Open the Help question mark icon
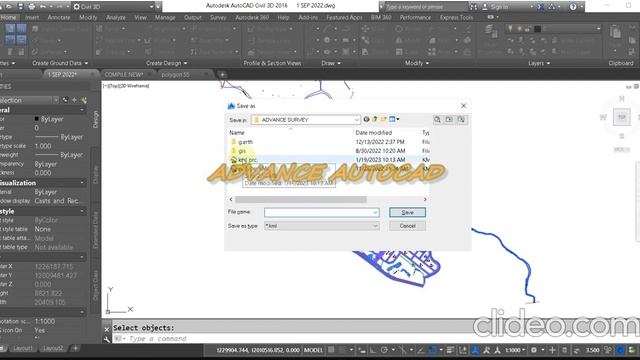 573,7
